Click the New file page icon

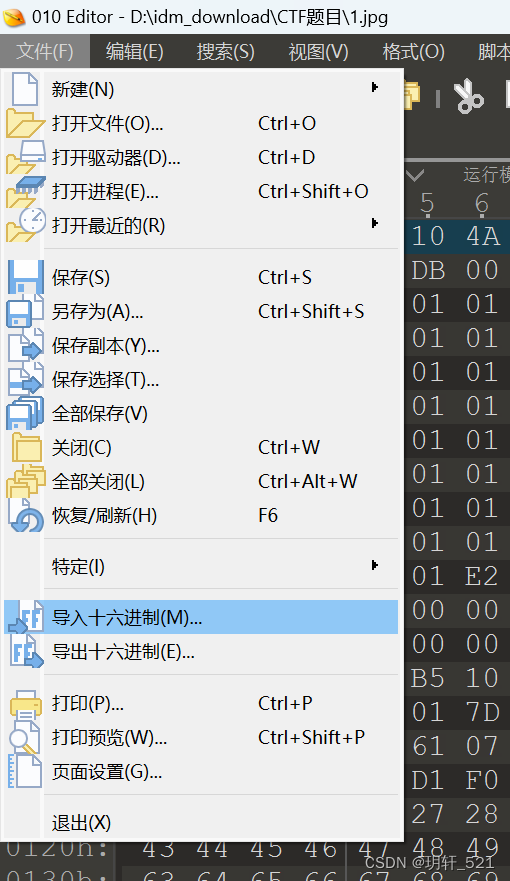pyautogui.click(x=25, y=89)
